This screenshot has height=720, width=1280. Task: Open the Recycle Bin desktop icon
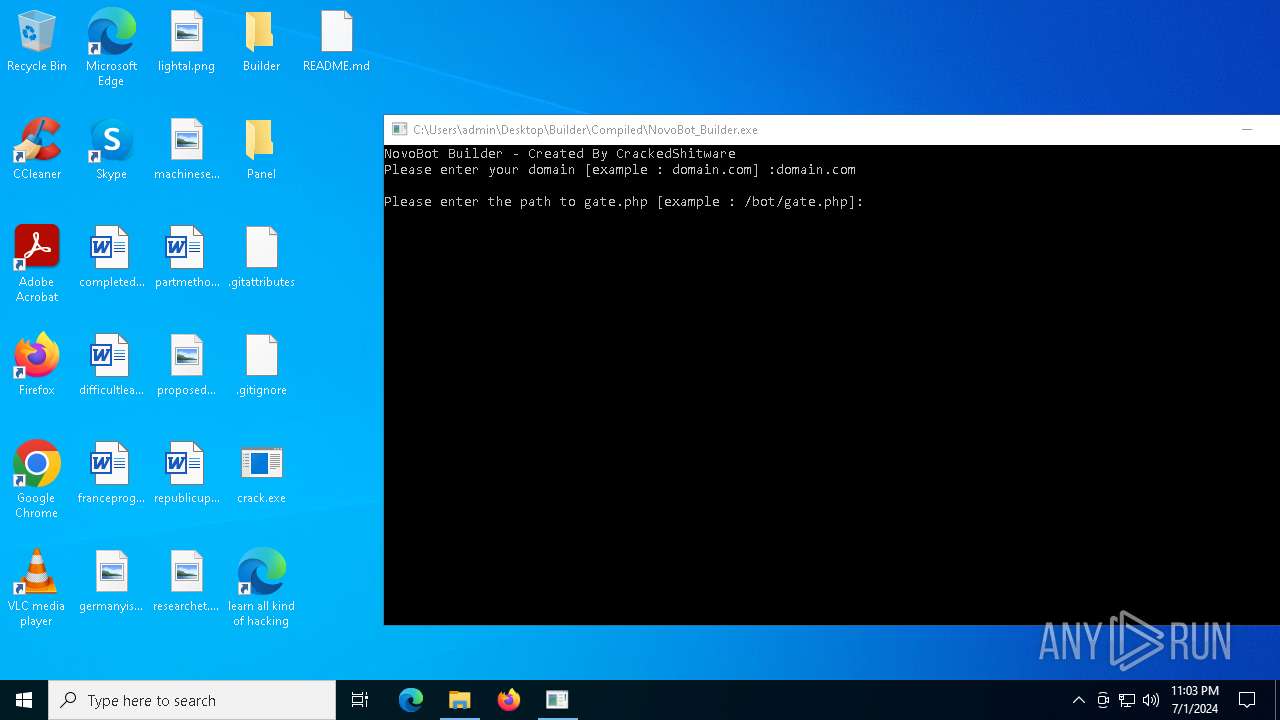[37, 42]
